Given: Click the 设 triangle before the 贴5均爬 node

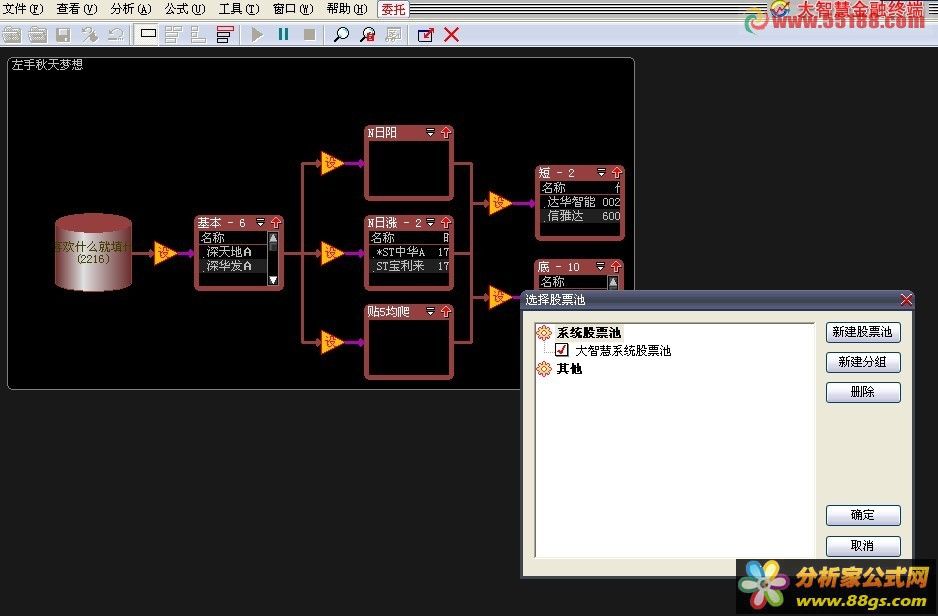Looking at the screenshot, I should [x=331, y=342].
